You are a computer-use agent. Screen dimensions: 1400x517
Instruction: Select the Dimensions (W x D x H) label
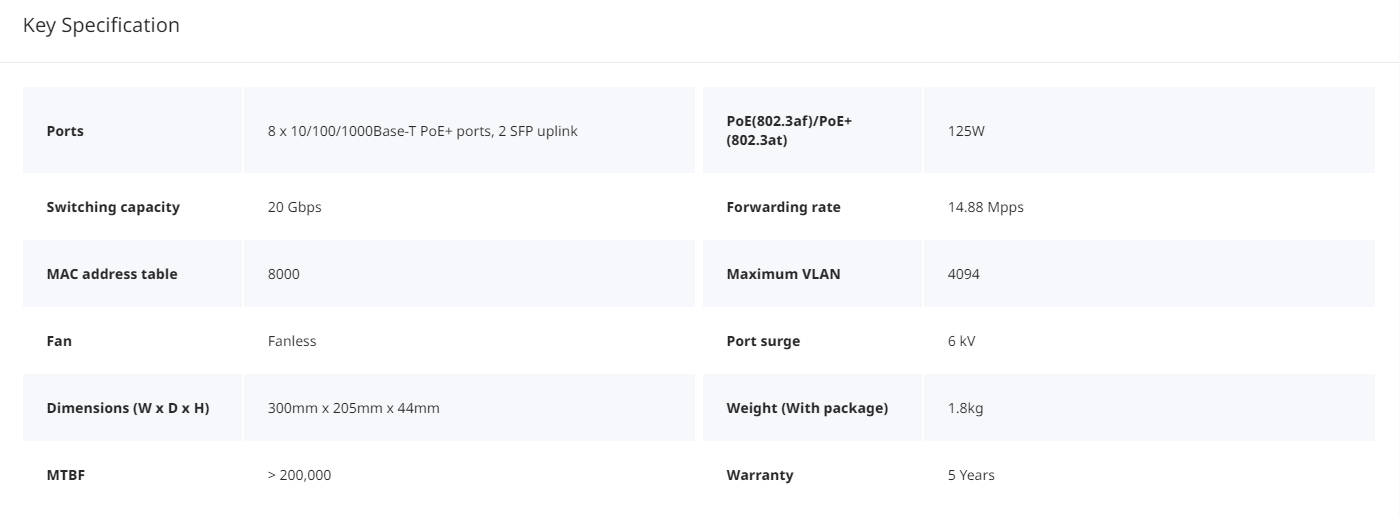pos(128,408)
